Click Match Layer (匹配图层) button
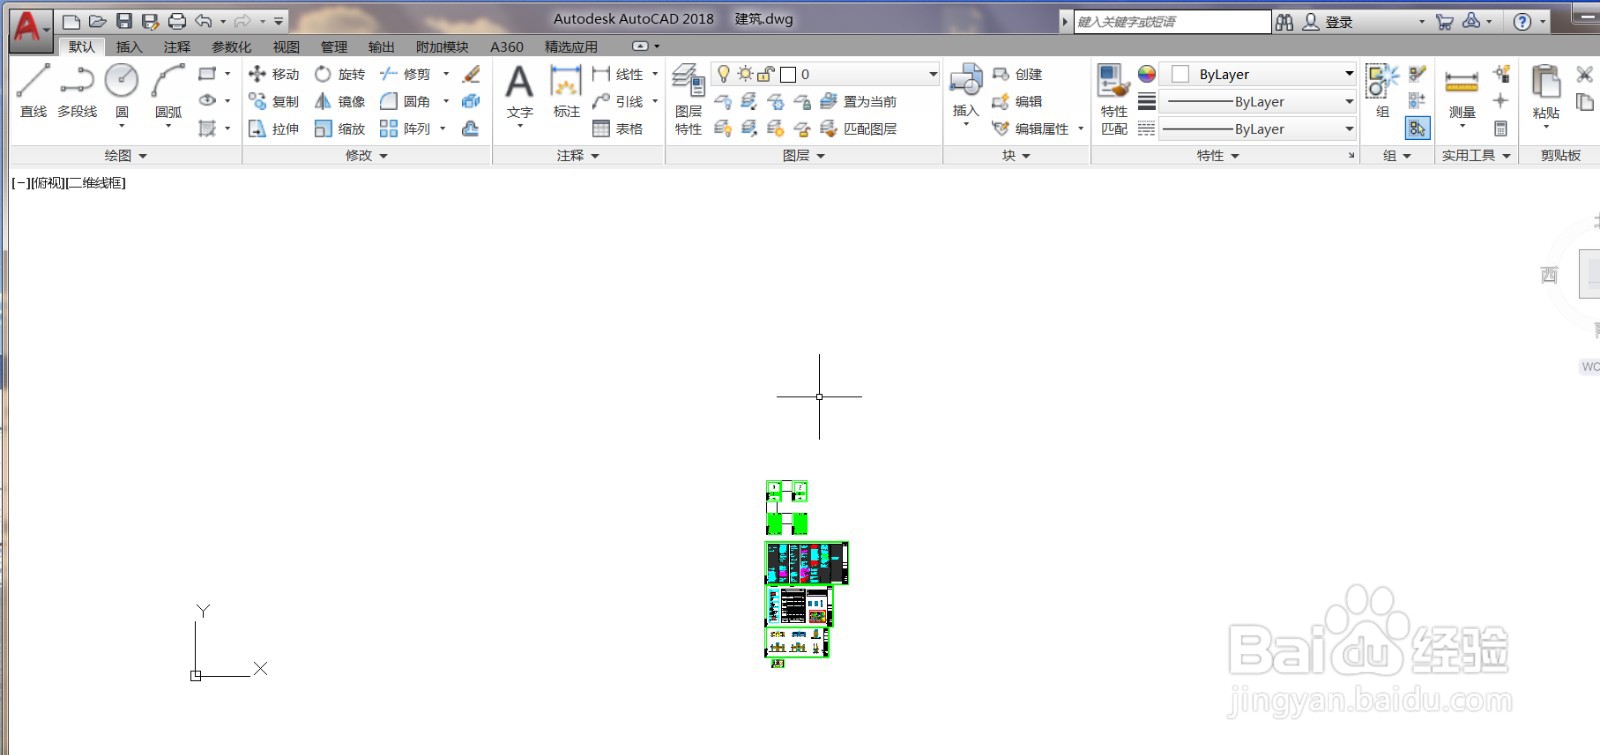1600x755 pixels. (x=858, y=128)
